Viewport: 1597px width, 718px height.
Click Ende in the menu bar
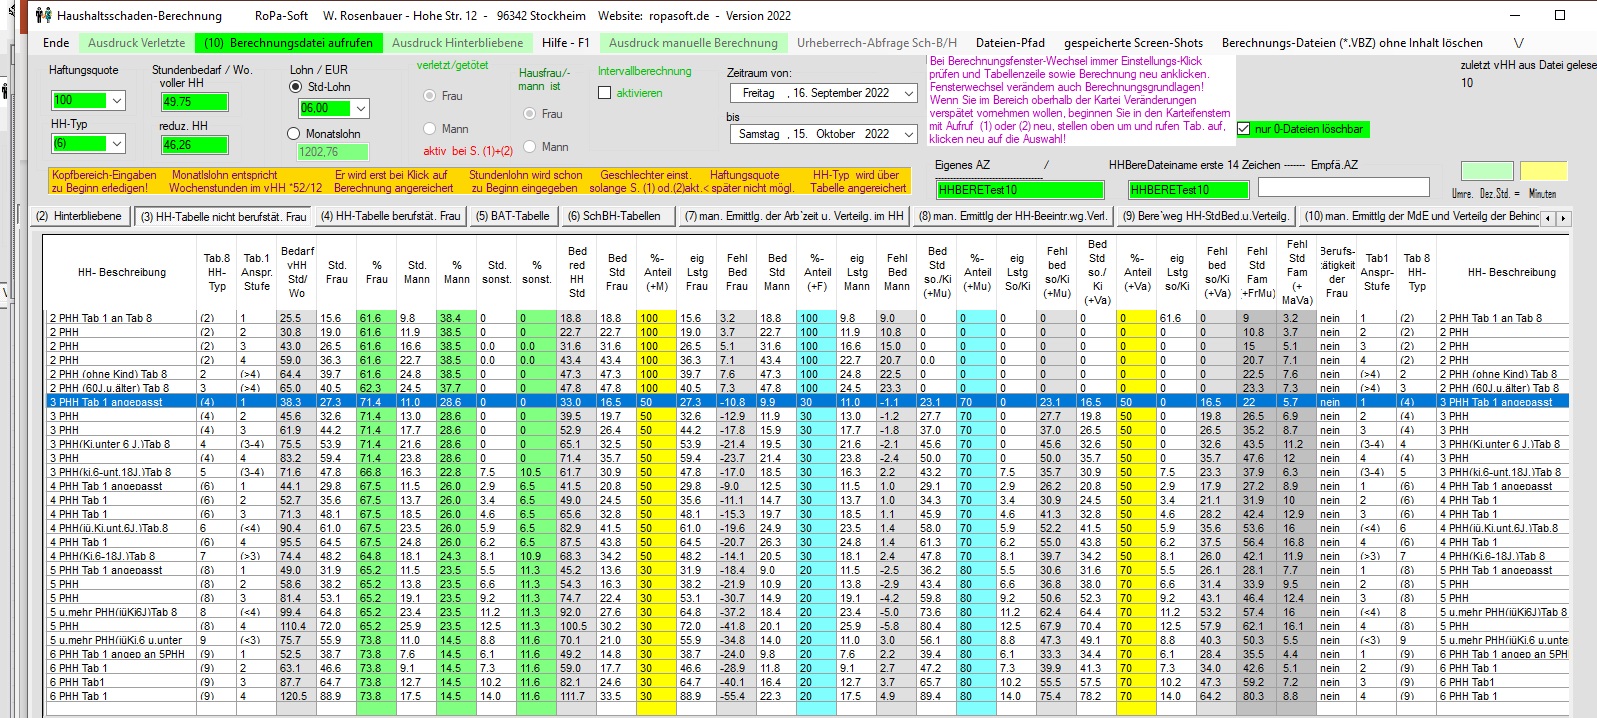click(x=56, y=43)
